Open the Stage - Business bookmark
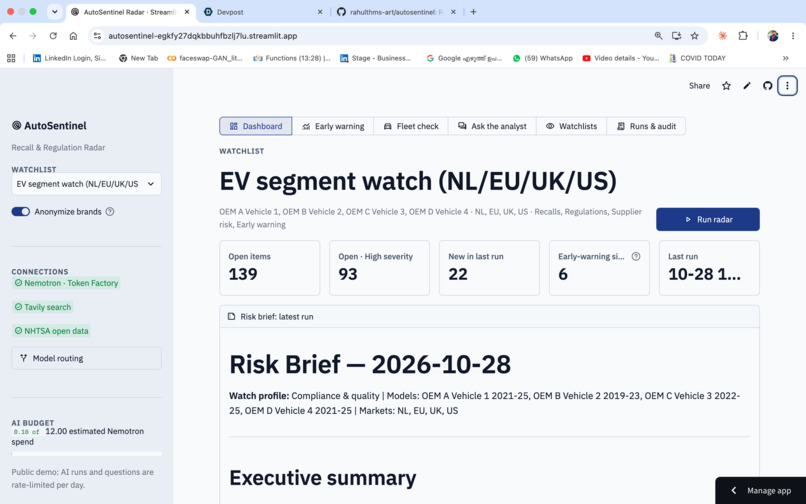The width and height of the screenshot is (806, 504). click(x=376, y=58)
